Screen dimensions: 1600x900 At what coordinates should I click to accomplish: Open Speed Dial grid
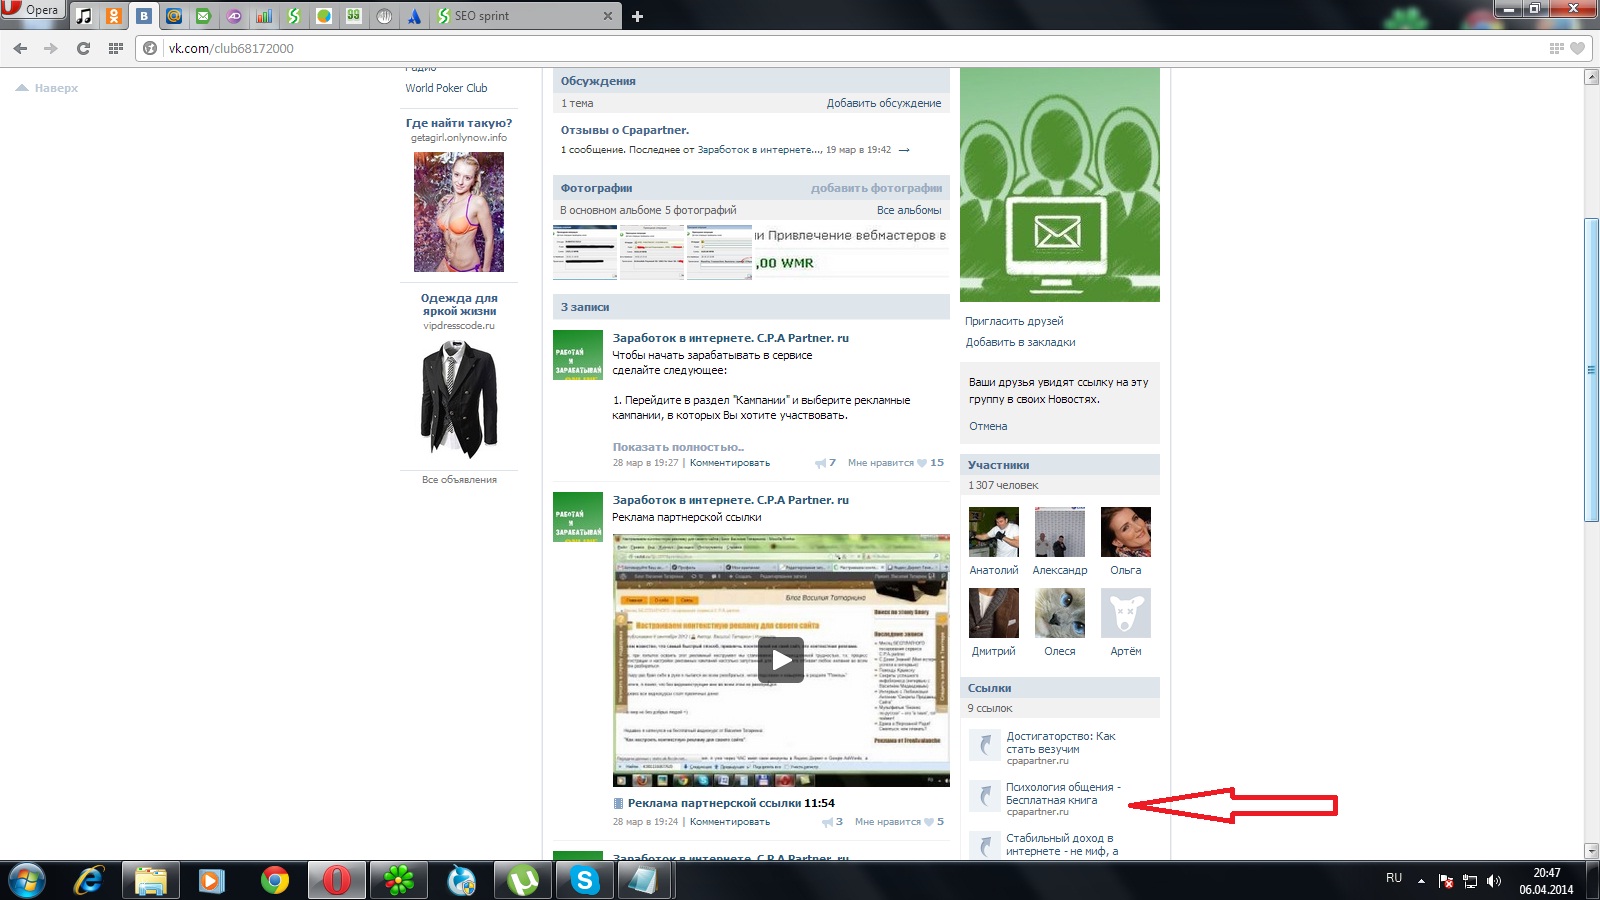[116, 48]
